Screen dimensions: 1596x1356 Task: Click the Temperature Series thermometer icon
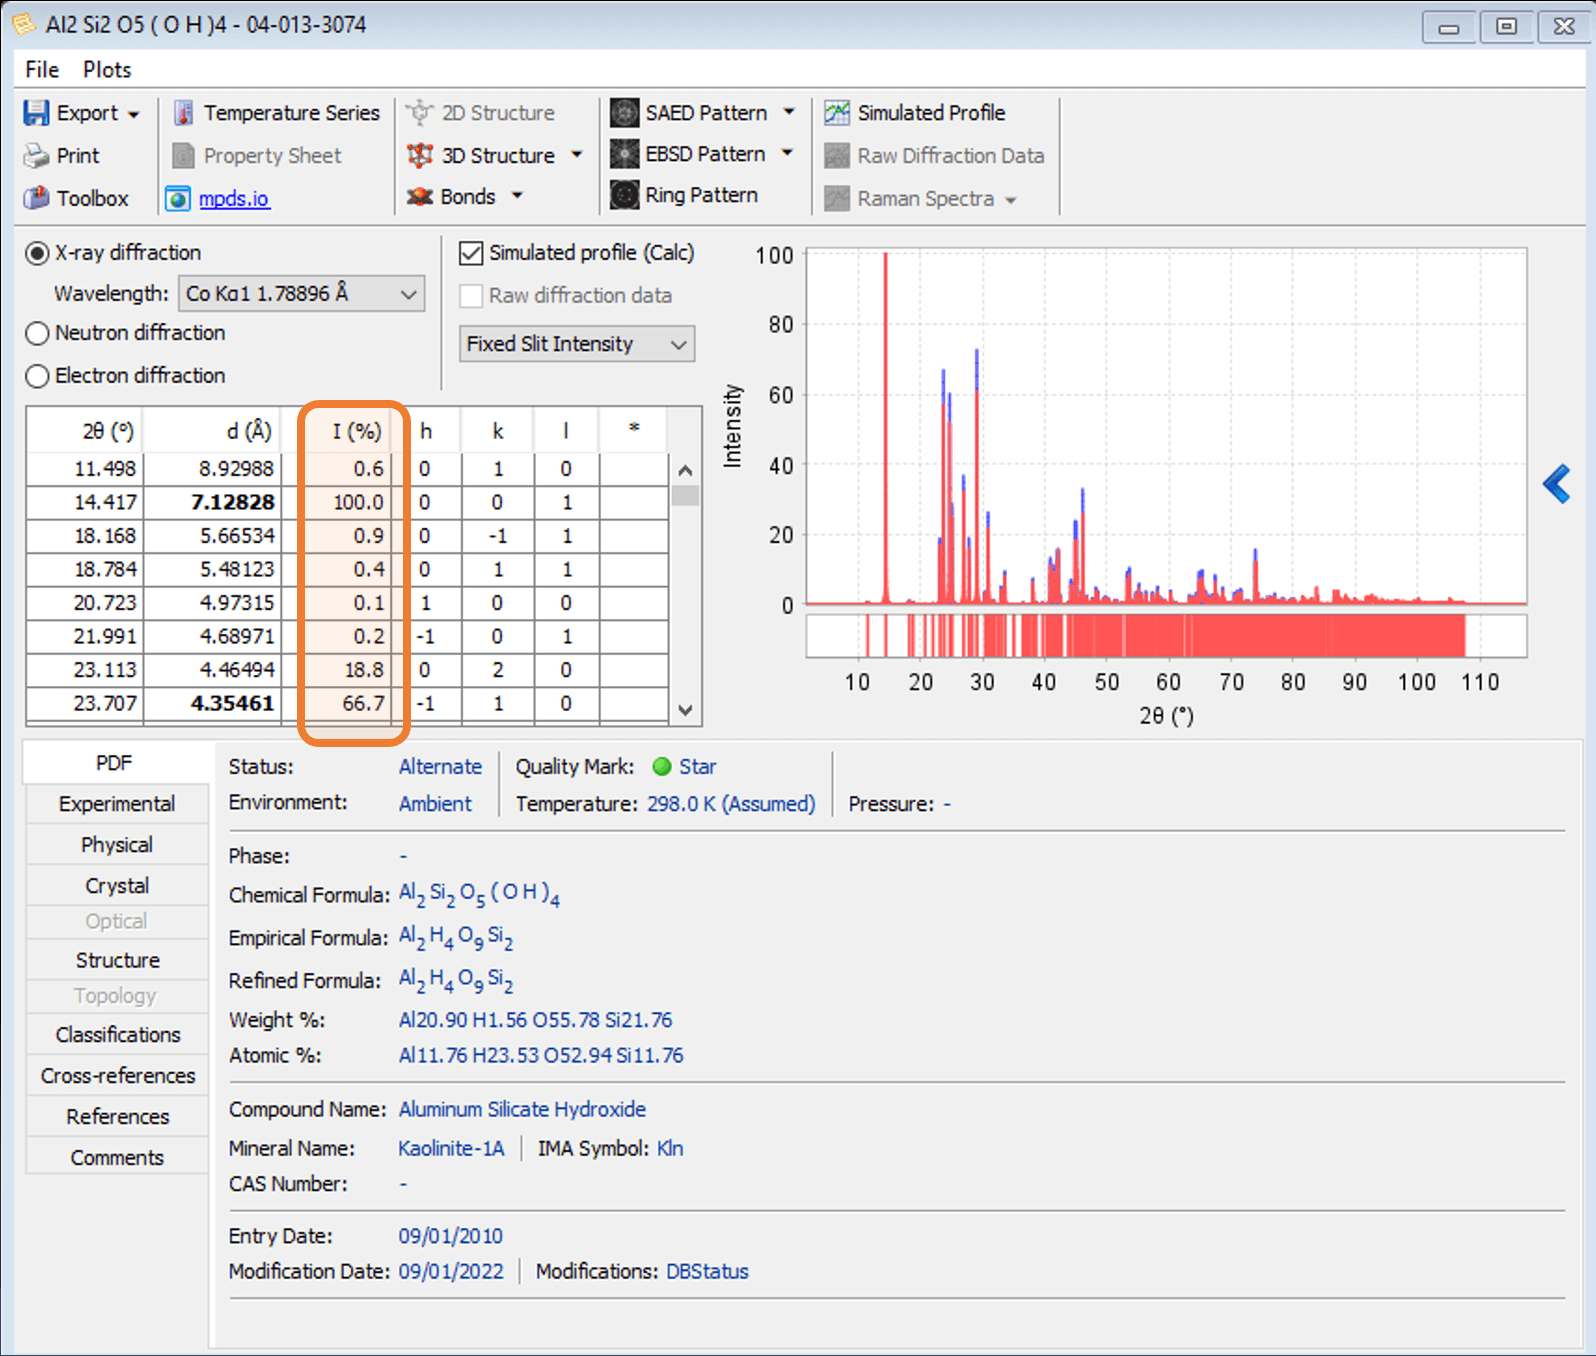pos(183,113)
